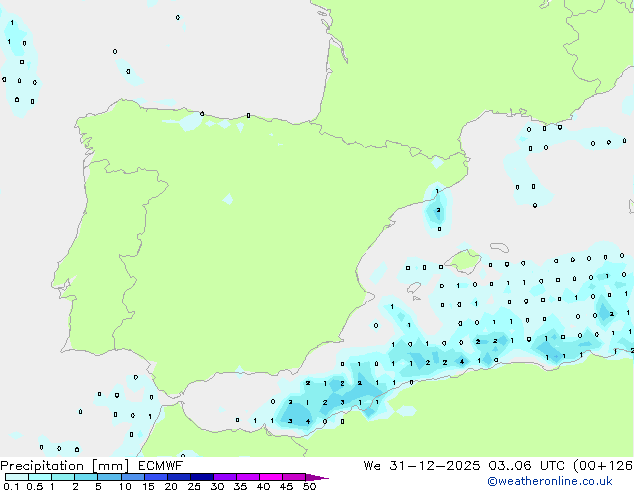Click the 'Precipitation [mm]' title text
Viewport: 634px width, 490px height.
click(x=65, y=466)
